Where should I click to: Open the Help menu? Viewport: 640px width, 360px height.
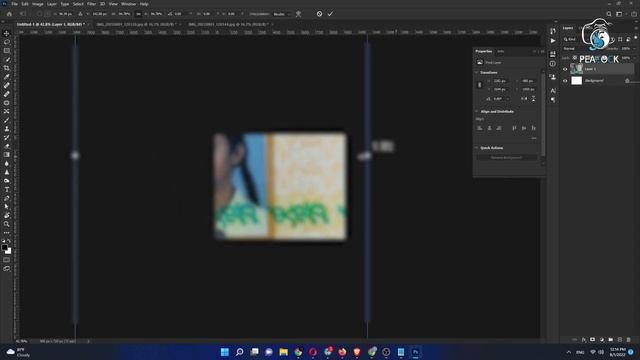pos(144,4)
